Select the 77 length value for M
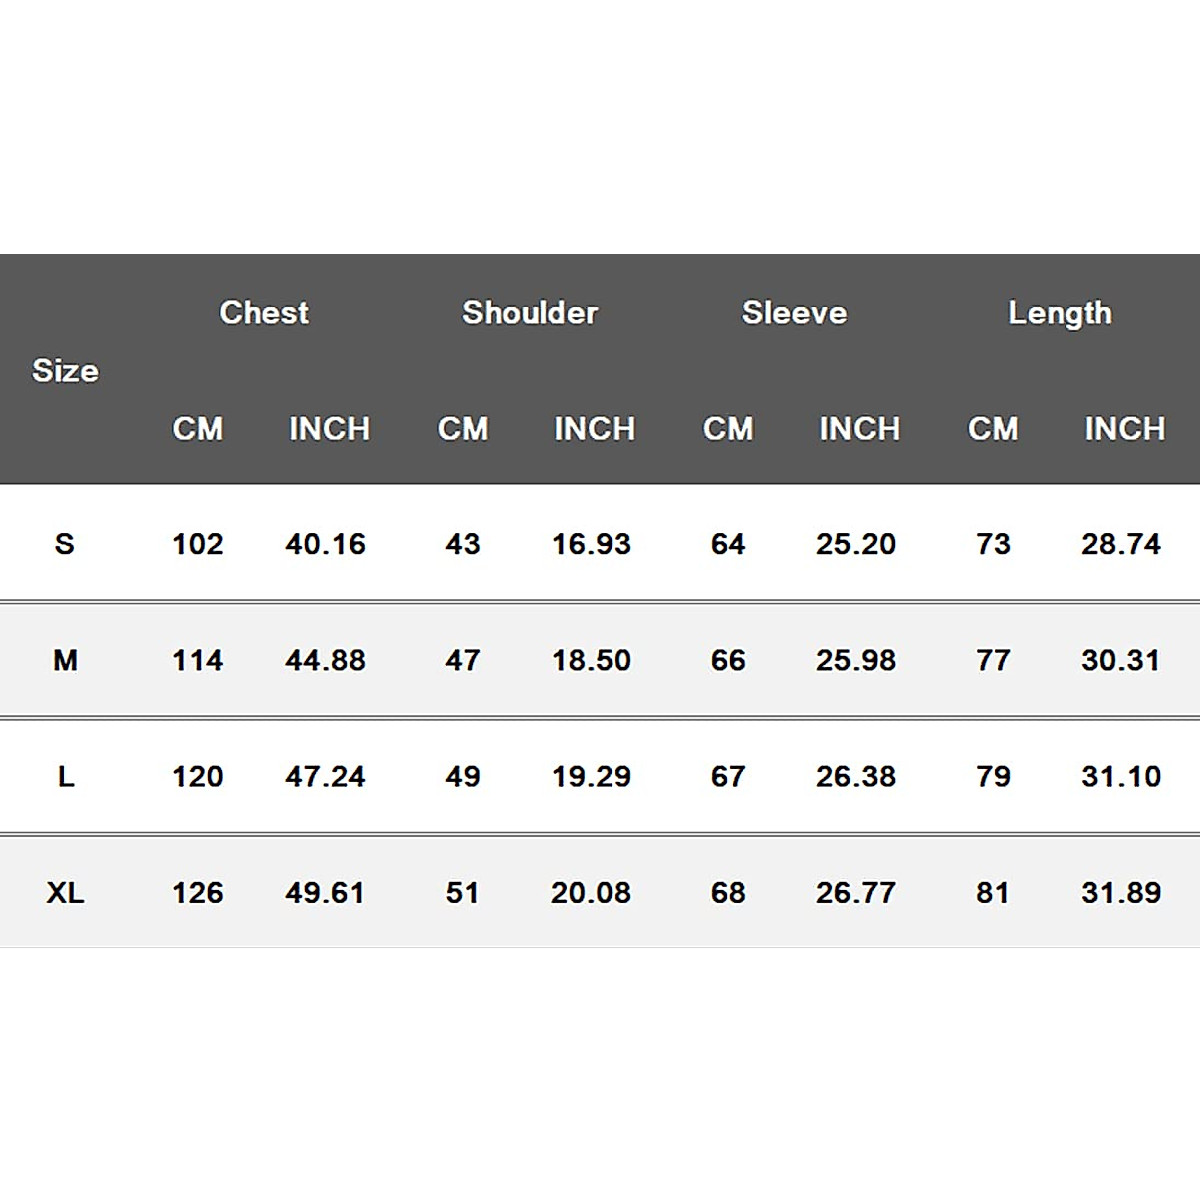Image resolution: width=1200 pixels, height=1200 pixels. pyautogui.click(x=993, y=660)
